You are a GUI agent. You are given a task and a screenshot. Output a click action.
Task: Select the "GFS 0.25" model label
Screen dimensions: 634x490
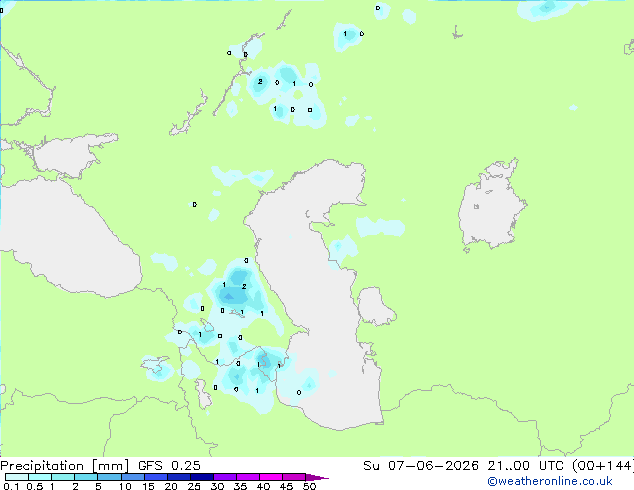coord(169,465)
